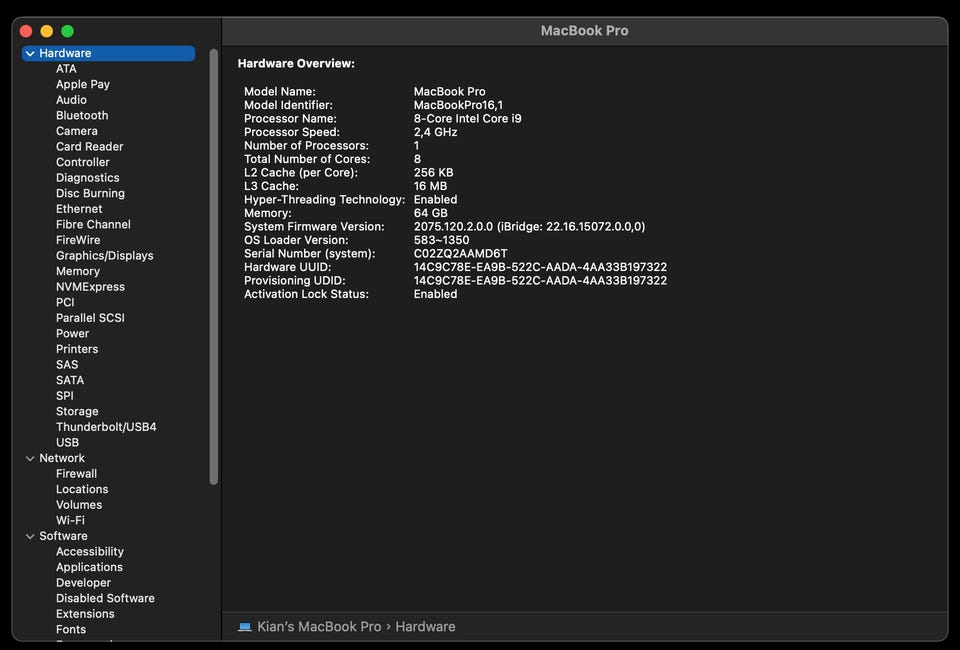960x650 pixels.
Task: Click the serial number C02ZQ2AAMD6T
Action: click(460, 253)
